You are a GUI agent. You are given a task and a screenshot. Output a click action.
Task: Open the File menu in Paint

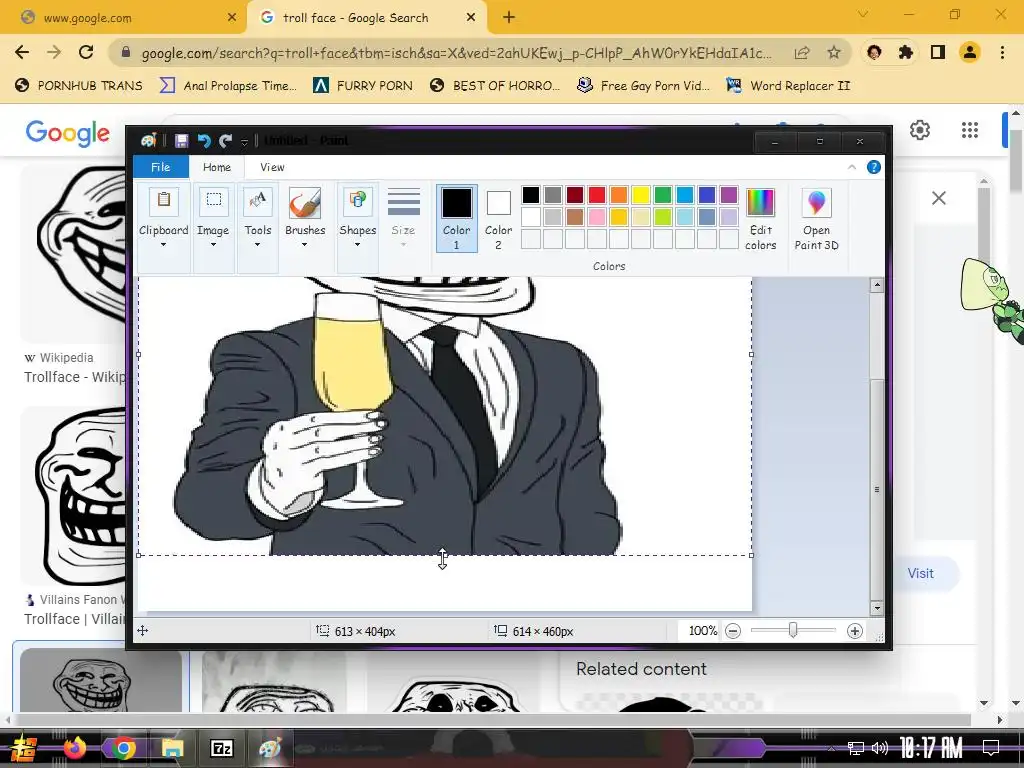coord(161,167)
